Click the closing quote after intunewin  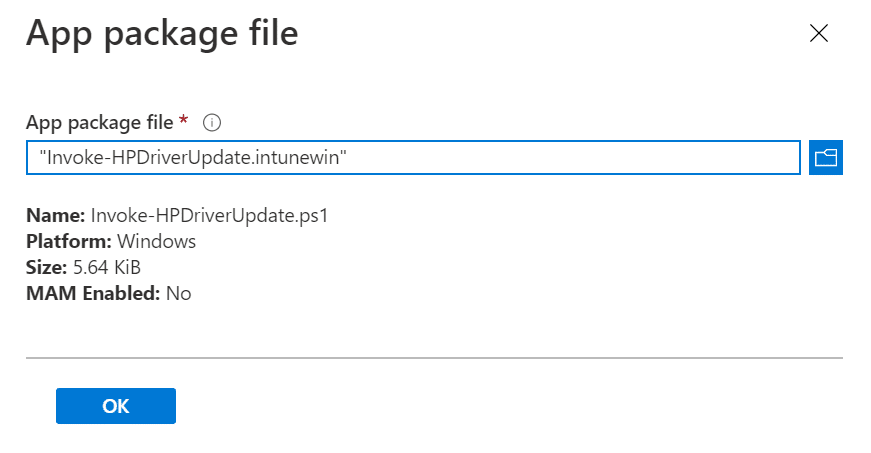[x=343, y=152]
